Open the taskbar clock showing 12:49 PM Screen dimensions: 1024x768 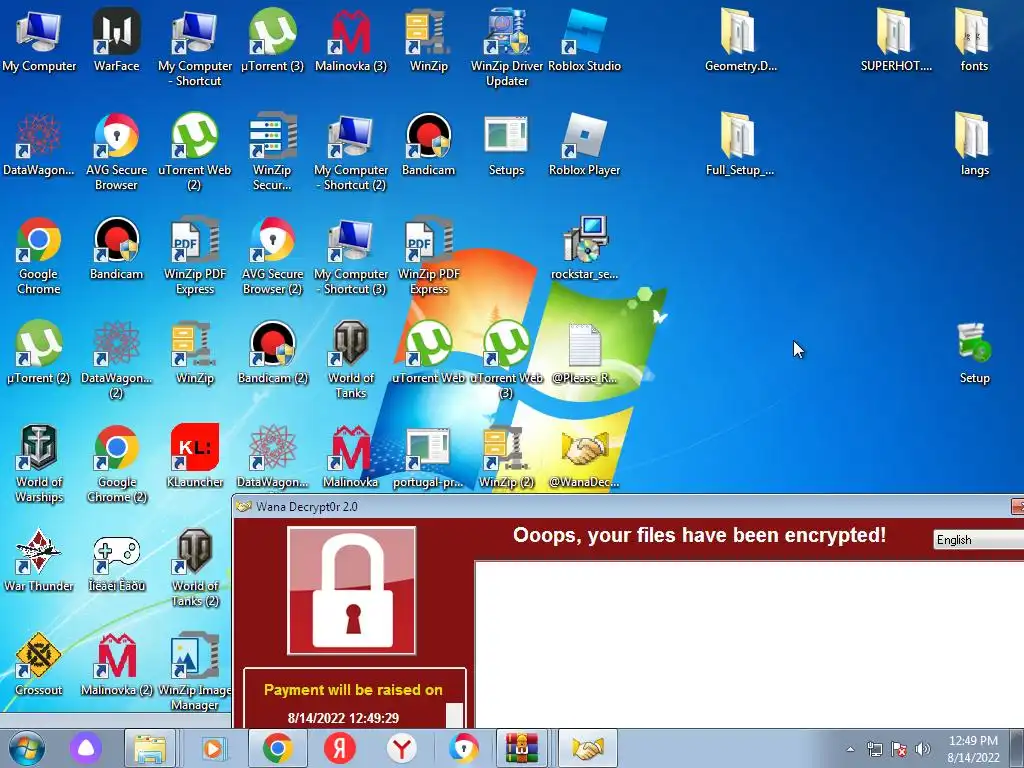click(x=973, y=749)
